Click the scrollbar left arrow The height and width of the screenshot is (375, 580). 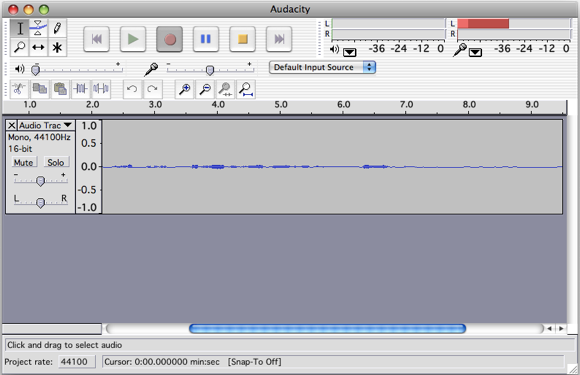point(550,328)
